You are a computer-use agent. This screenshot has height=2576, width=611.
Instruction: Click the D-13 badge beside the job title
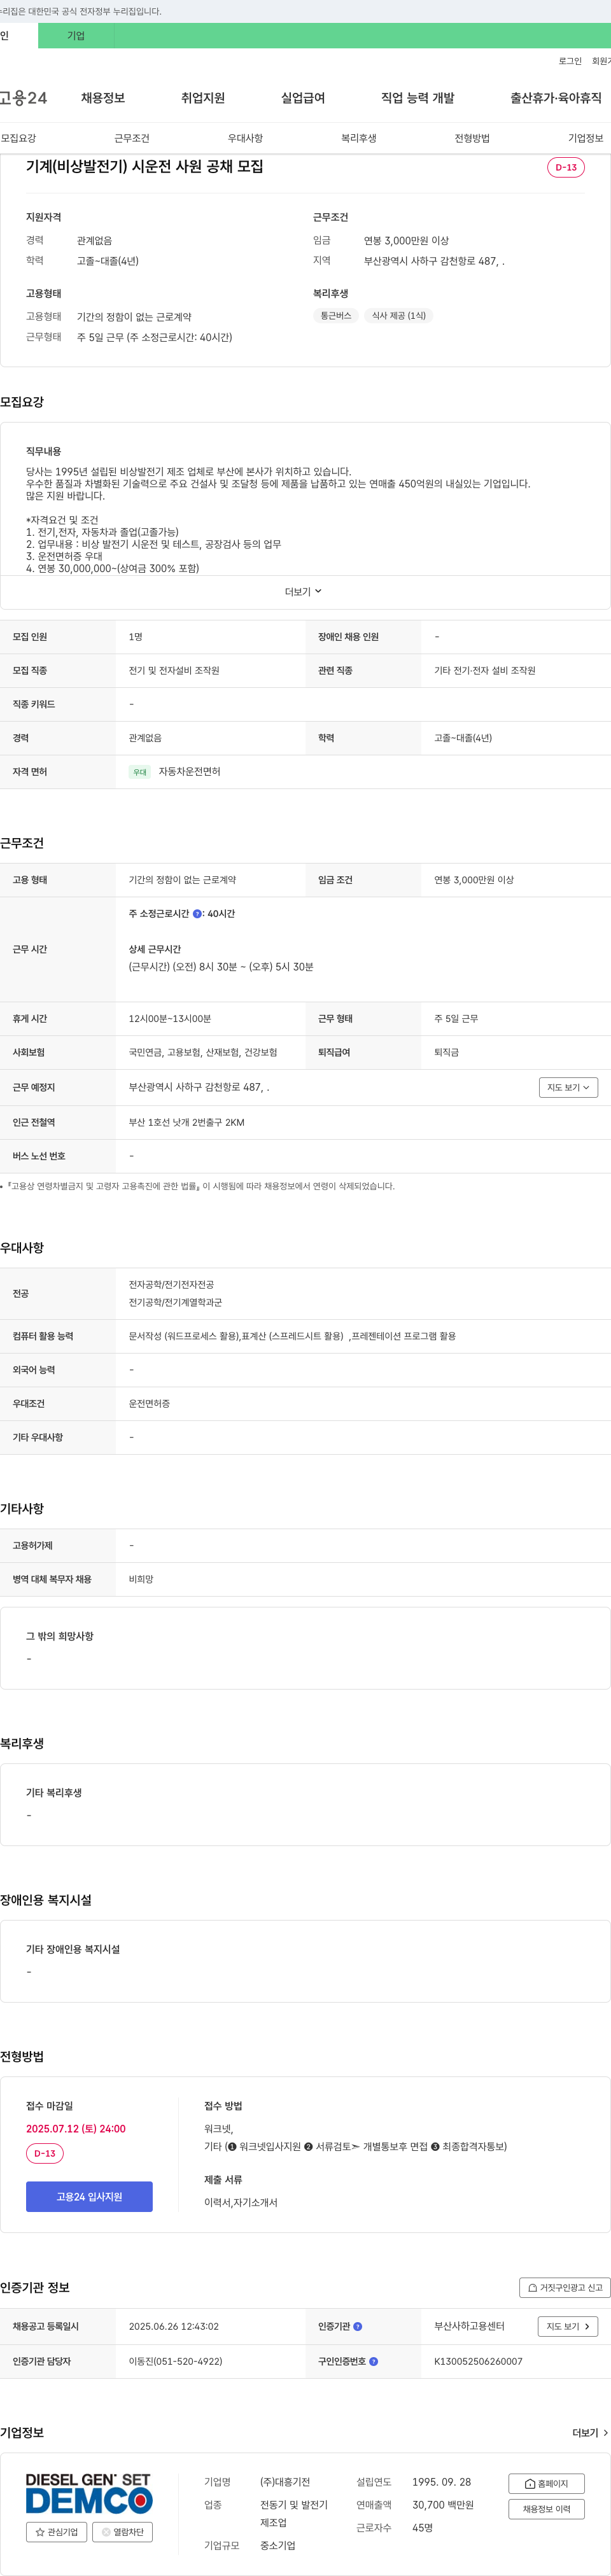click(566, 167)
